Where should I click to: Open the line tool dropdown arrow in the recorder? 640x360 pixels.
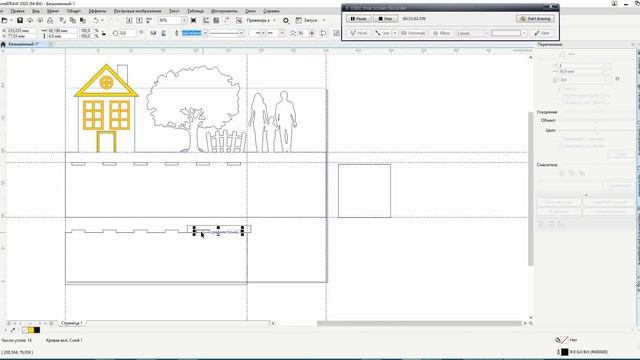395,33
